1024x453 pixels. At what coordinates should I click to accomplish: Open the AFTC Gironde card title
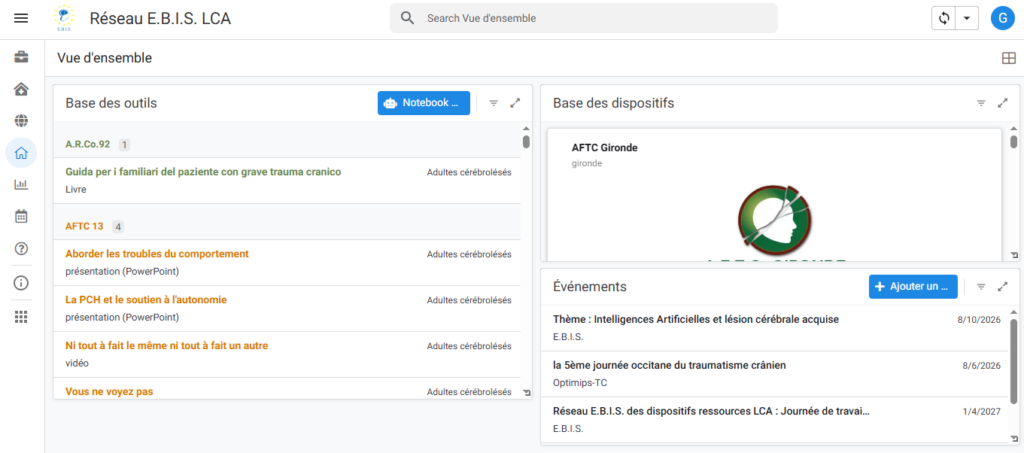click(x=605, y=148)
